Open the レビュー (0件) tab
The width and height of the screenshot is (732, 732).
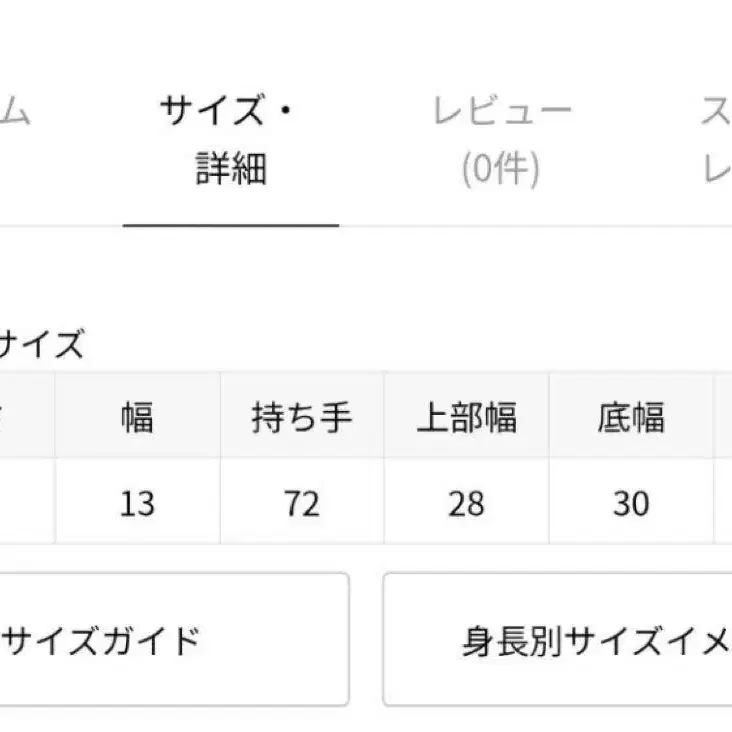(x=501, y=141)
